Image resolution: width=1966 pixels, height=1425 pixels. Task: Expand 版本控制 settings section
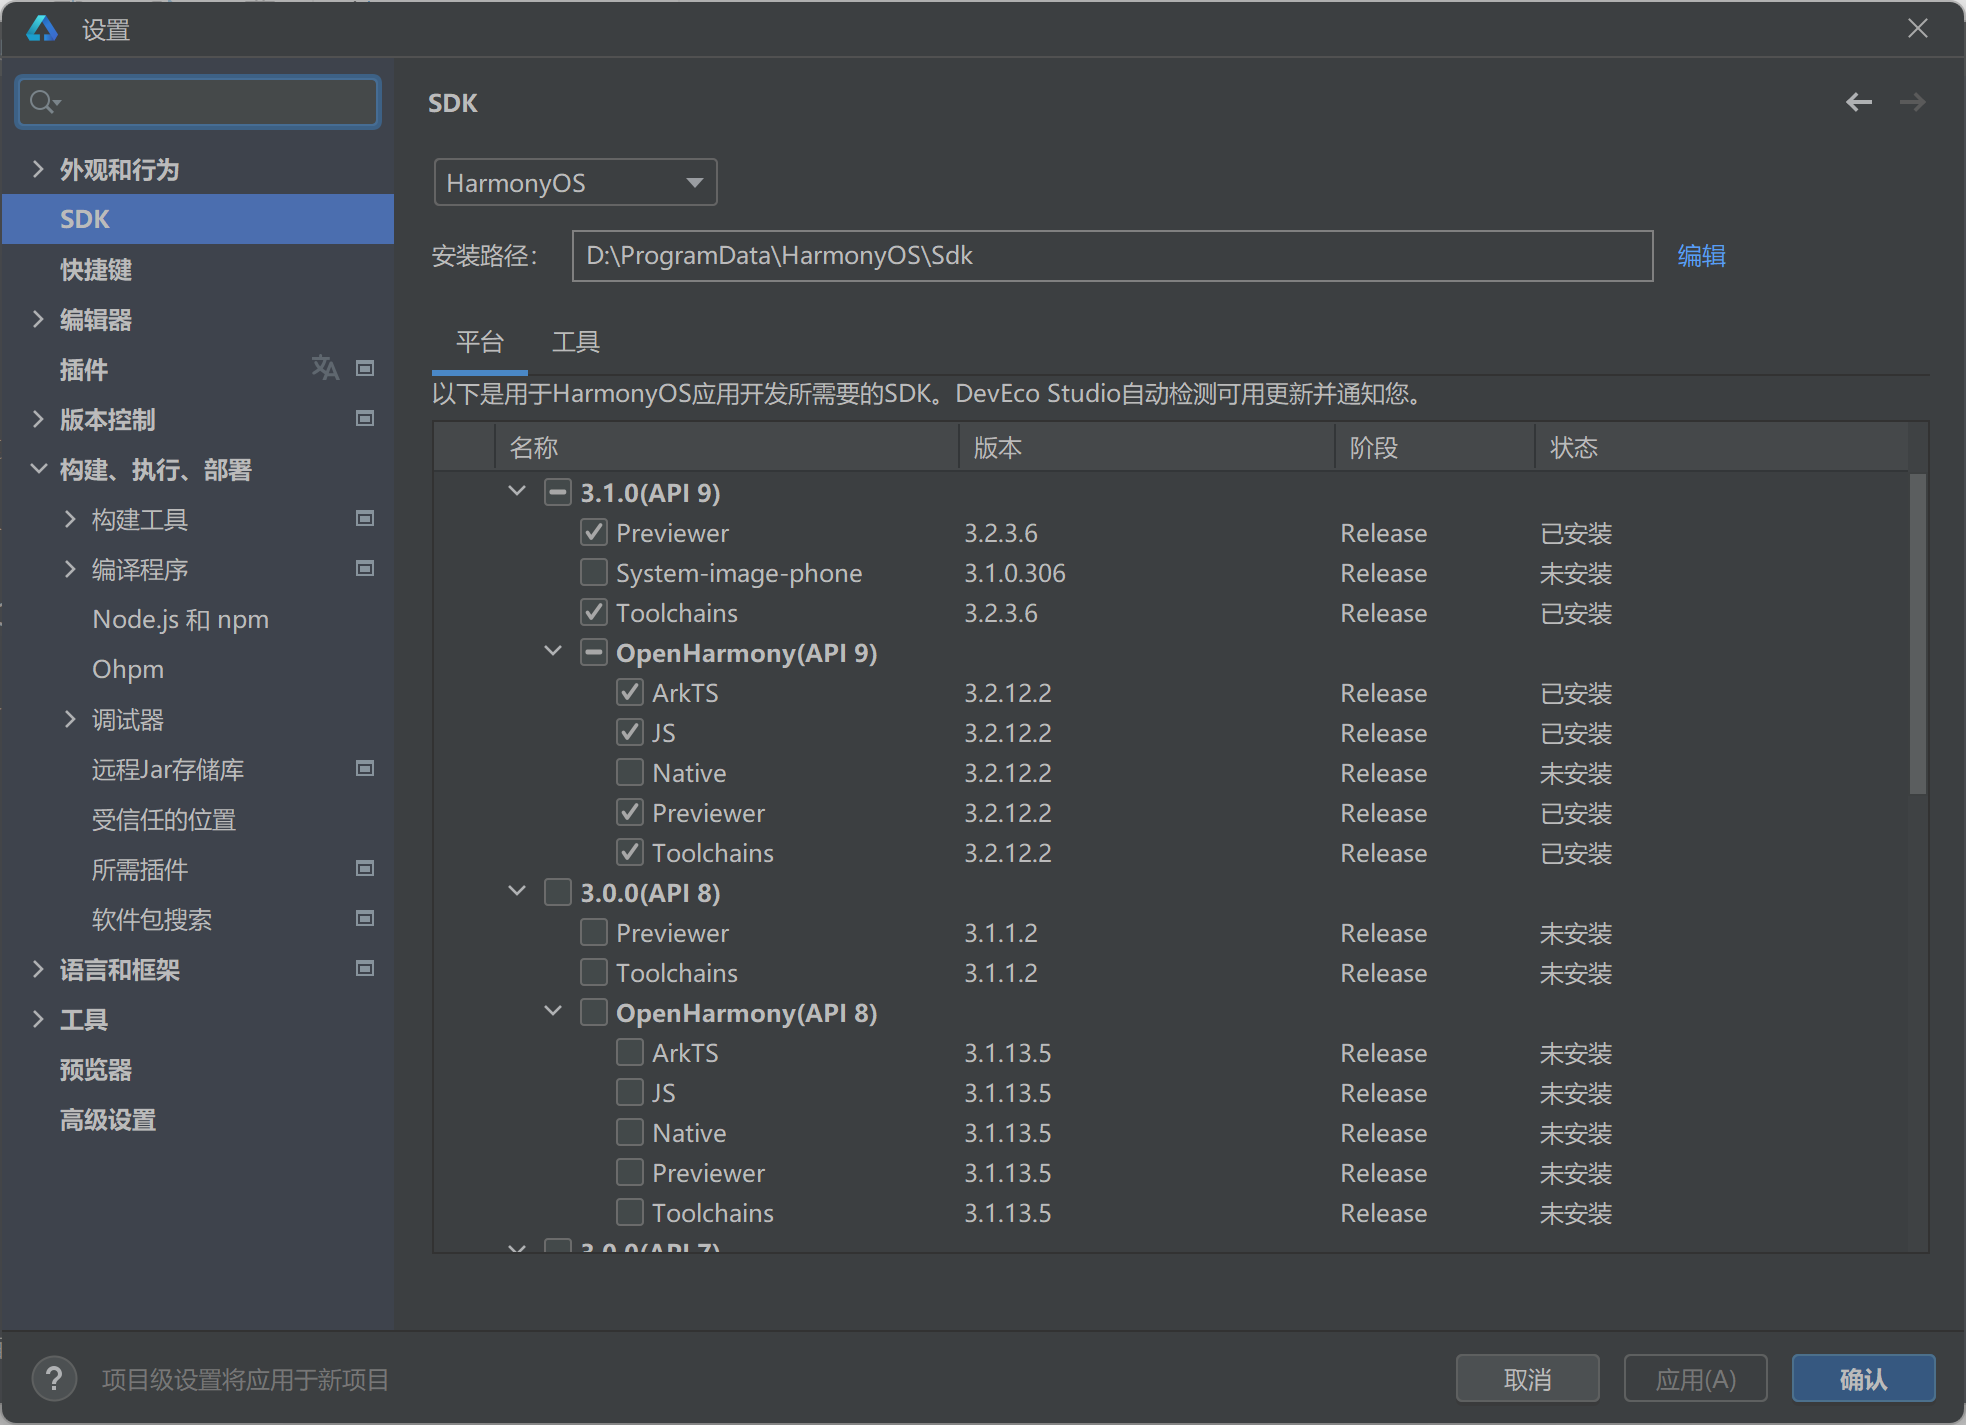coord(38,419)
